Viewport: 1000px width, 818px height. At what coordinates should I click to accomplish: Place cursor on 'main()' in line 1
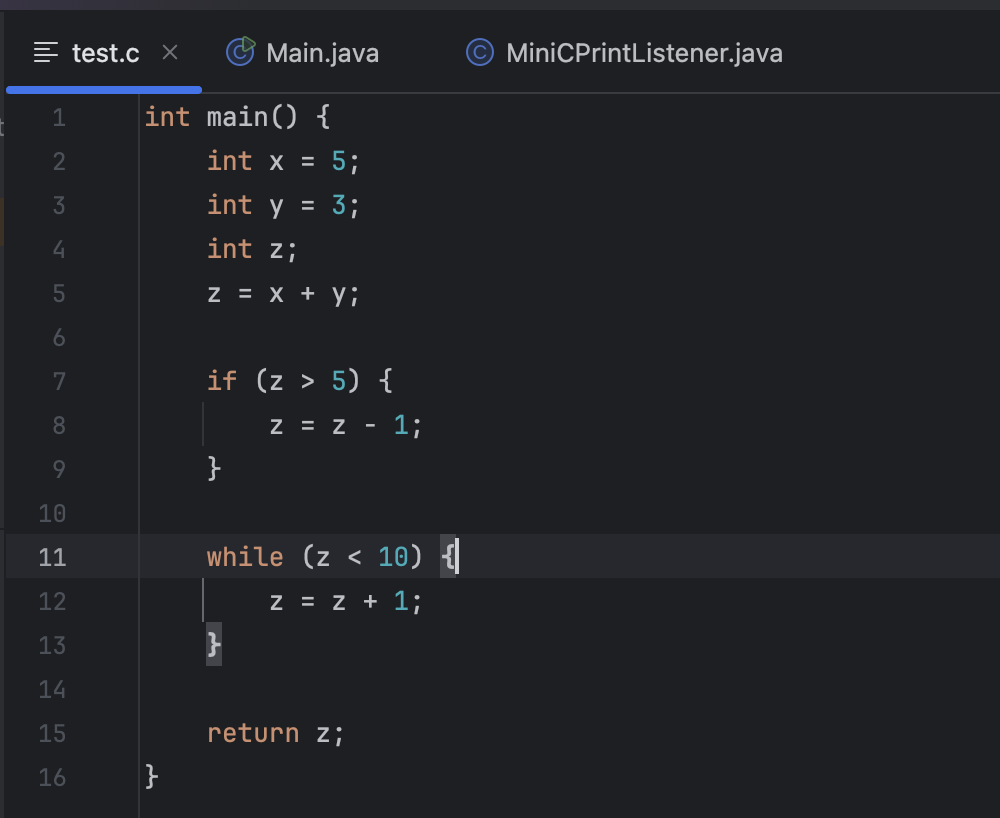[x=252, y=117]
